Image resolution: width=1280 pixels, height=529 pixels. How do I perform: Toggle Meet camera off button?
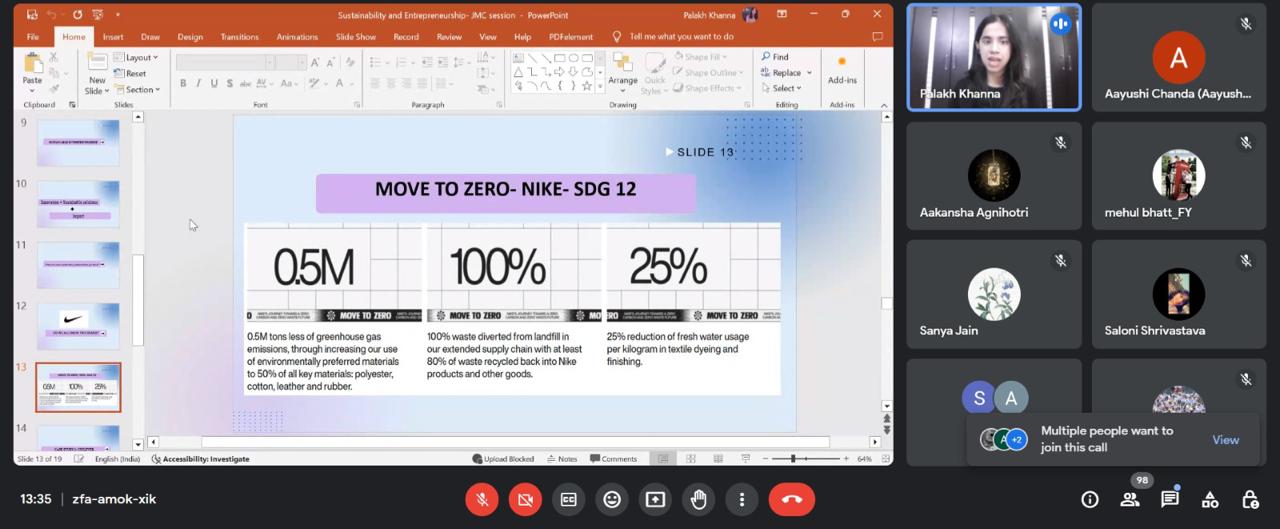pyautogui.click(x=525, y=499)
